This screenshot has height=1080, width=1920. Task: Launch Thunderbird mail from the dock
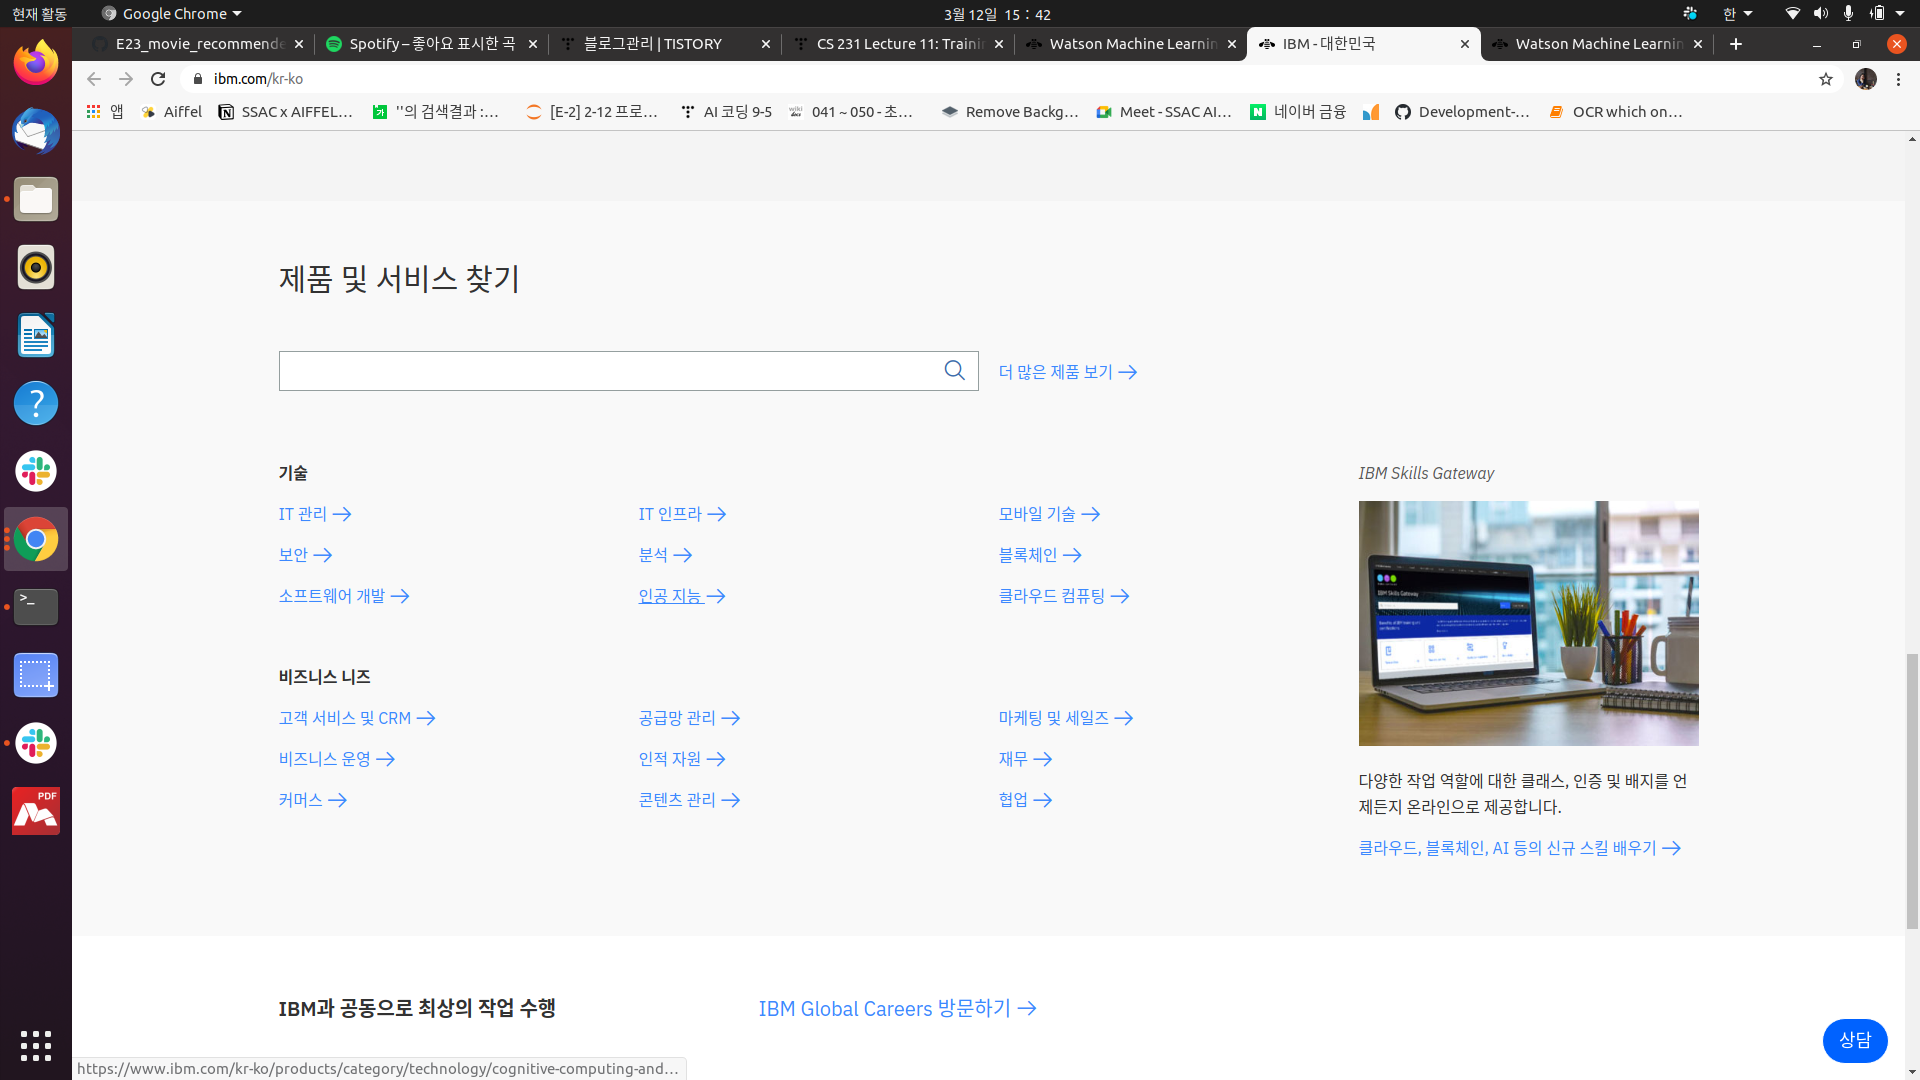pos(36,131)
